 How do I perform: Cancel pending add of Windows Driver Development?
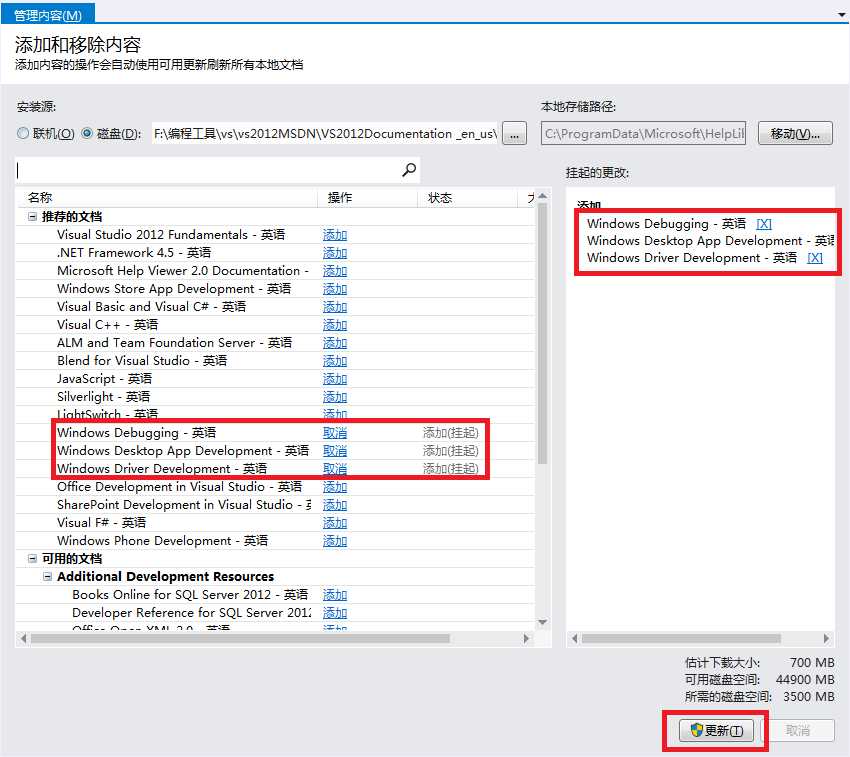click(x=334, y=469)
